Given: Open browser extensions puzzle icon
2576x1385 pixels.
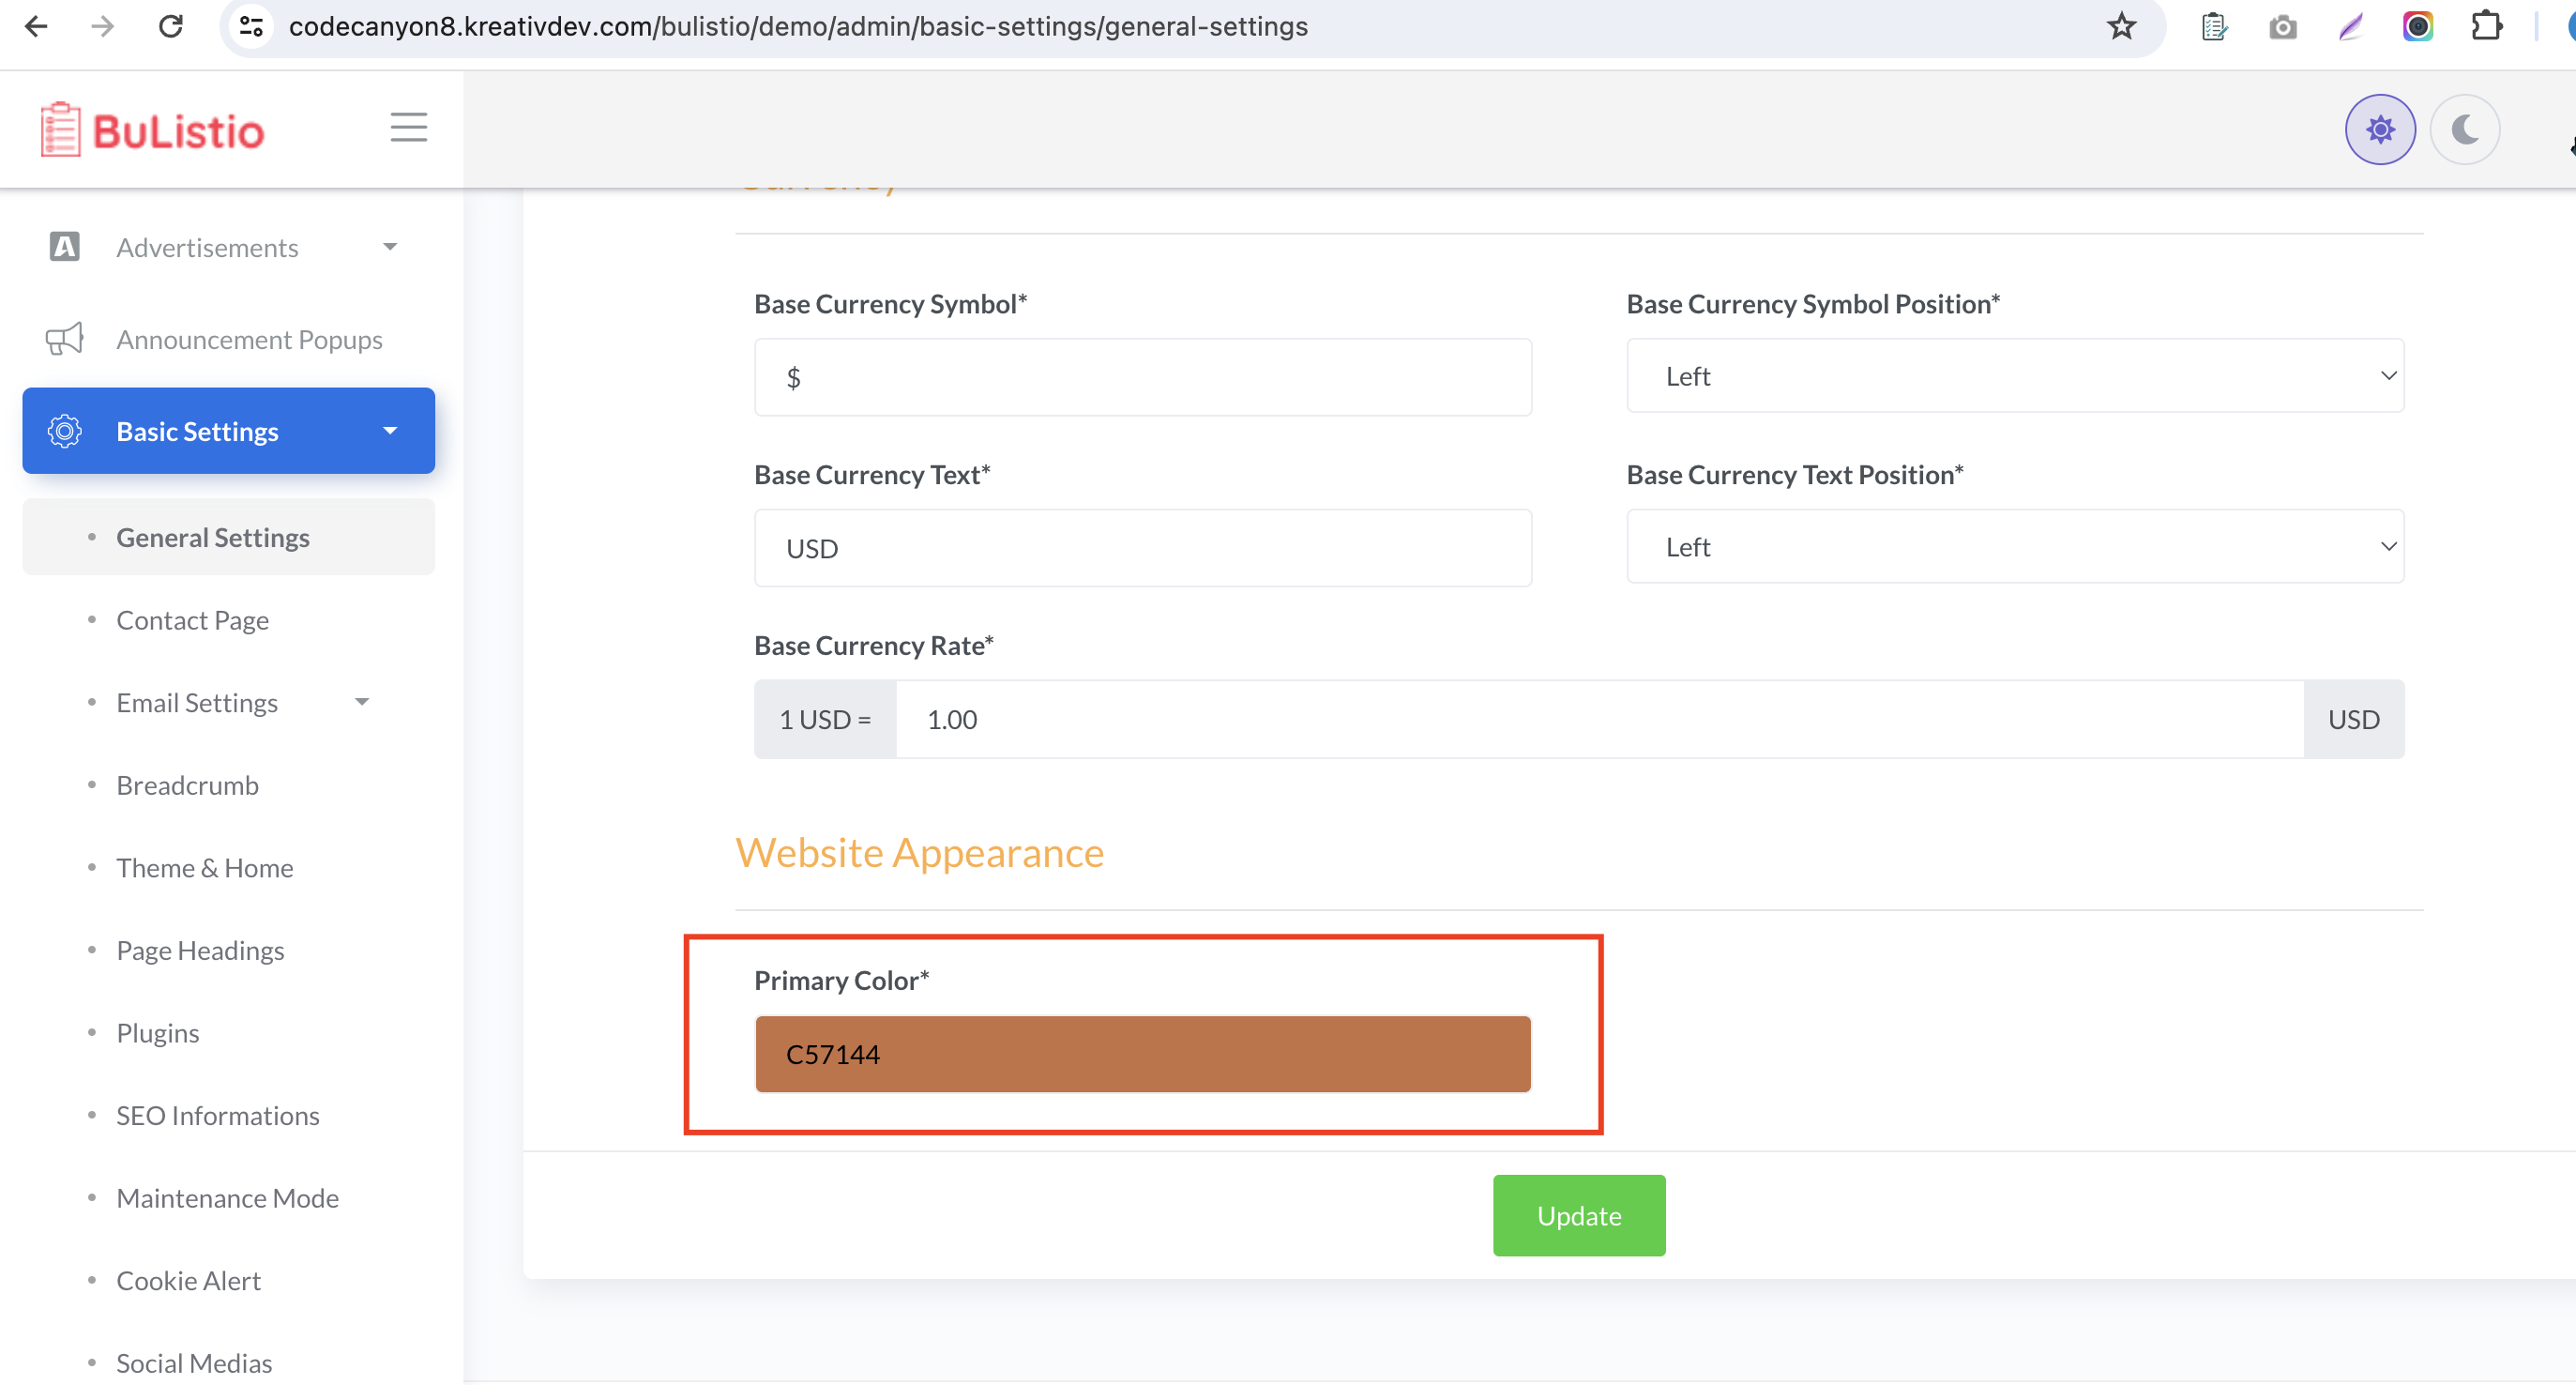Looking at the screenshot, I should [2486, 27].
